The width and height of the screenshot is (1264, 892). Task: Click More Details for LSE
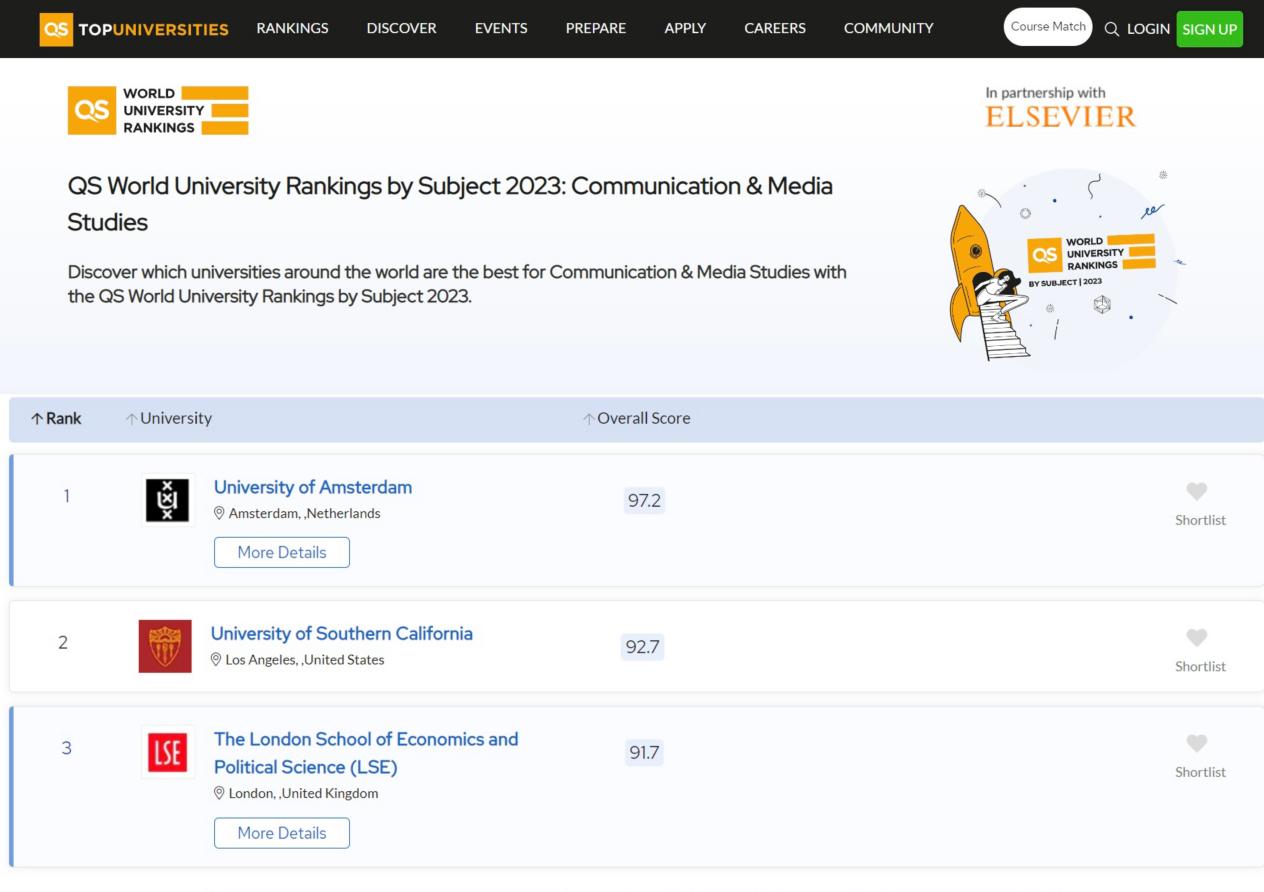pos(282,833)
